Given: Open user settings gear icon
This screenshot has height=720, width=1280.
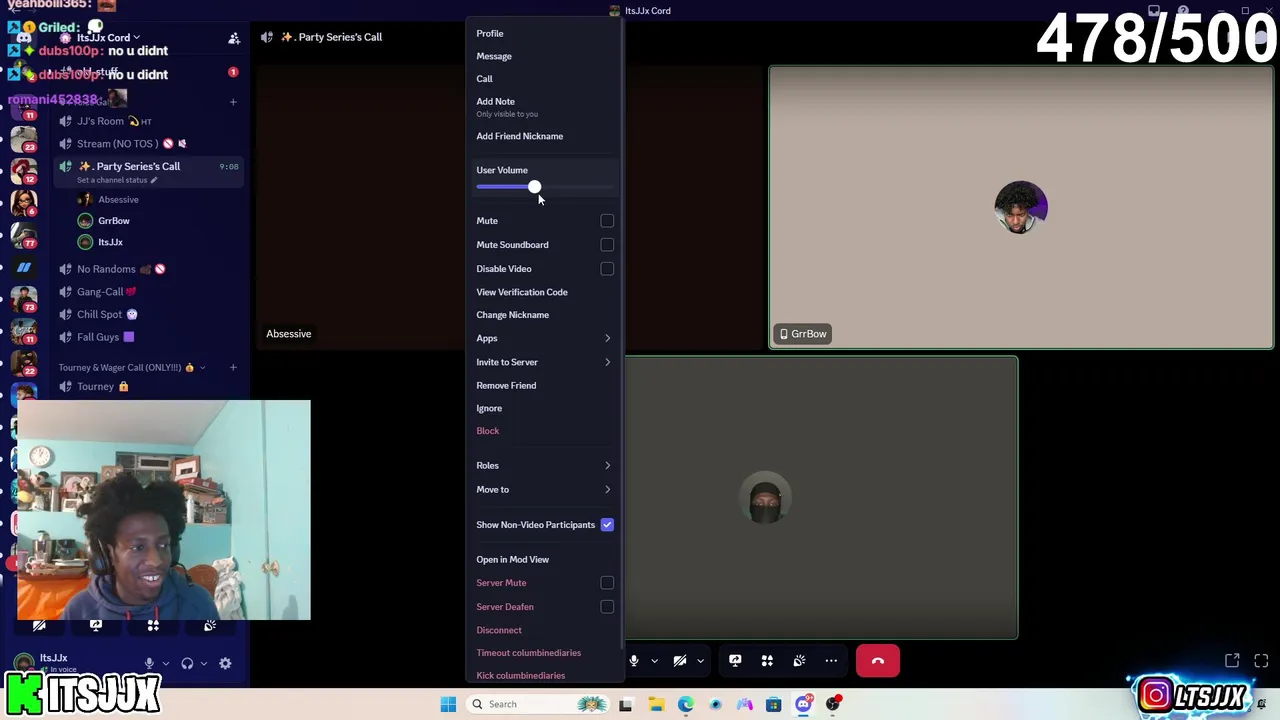Looking at the screenshot, I should [x=225, y=663].
